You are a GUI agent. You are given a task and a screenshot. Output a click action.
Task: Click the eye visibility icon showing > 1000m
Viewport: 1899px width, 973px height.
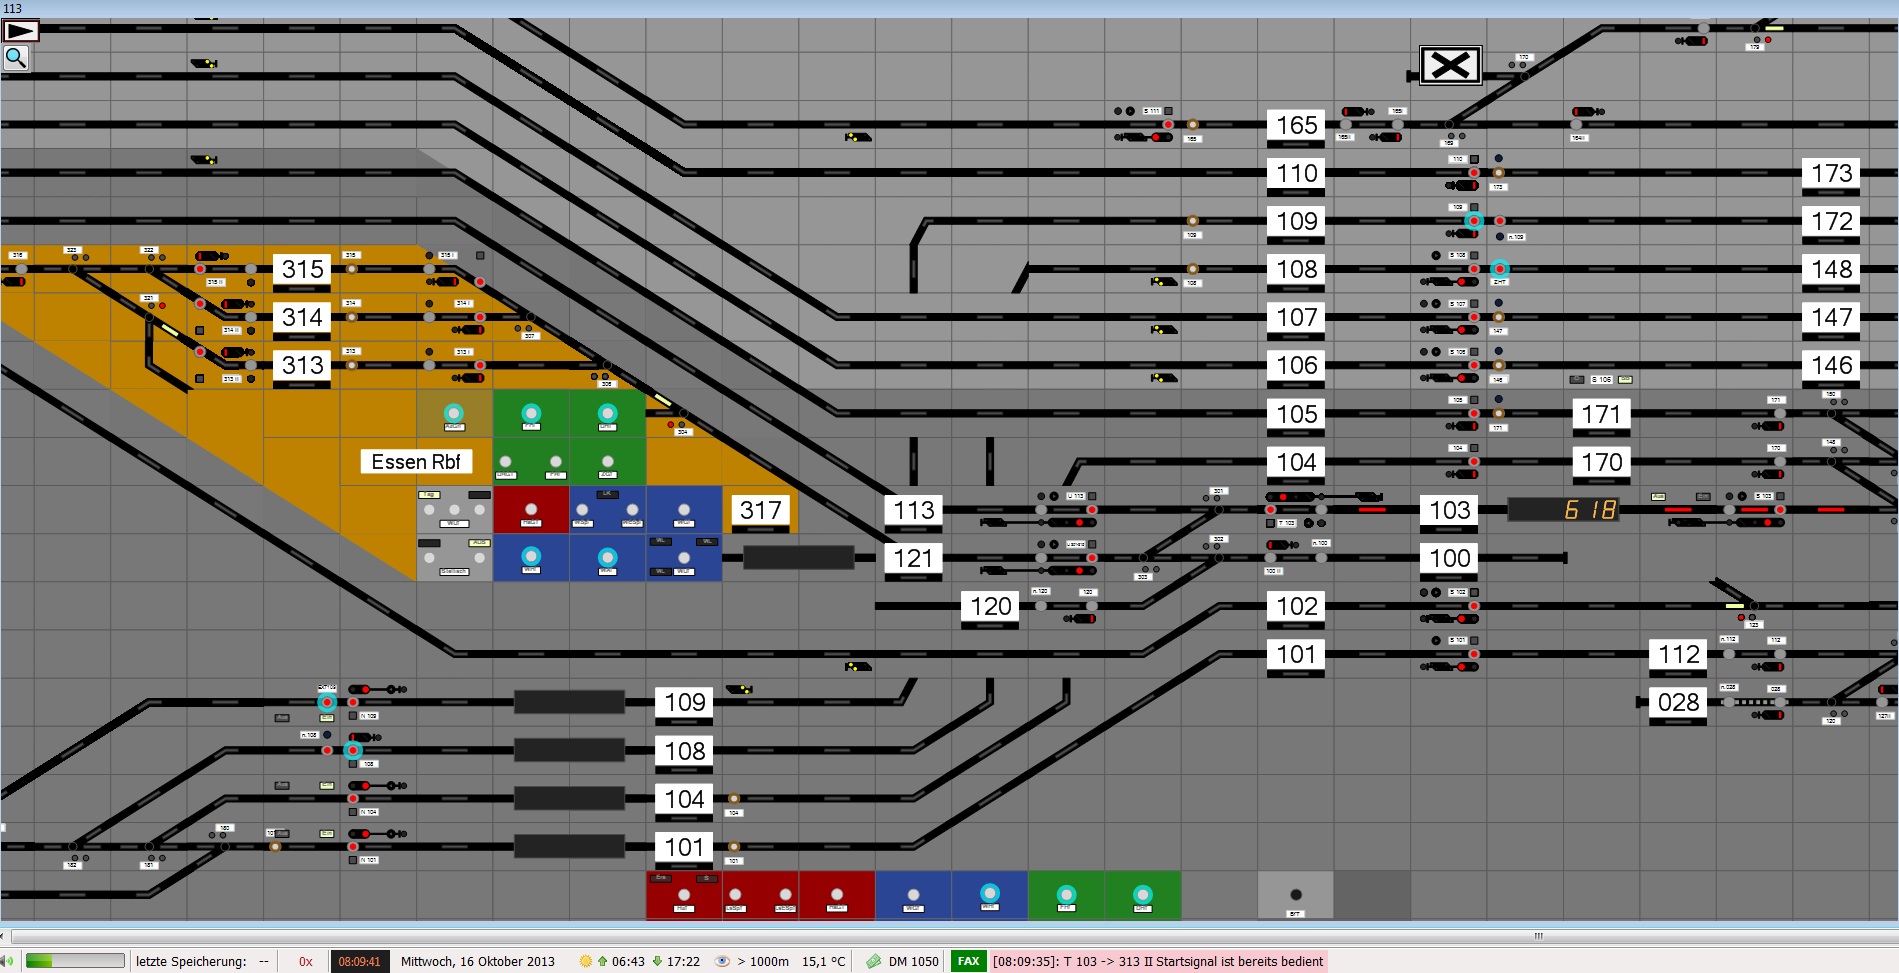coord(722,961)
